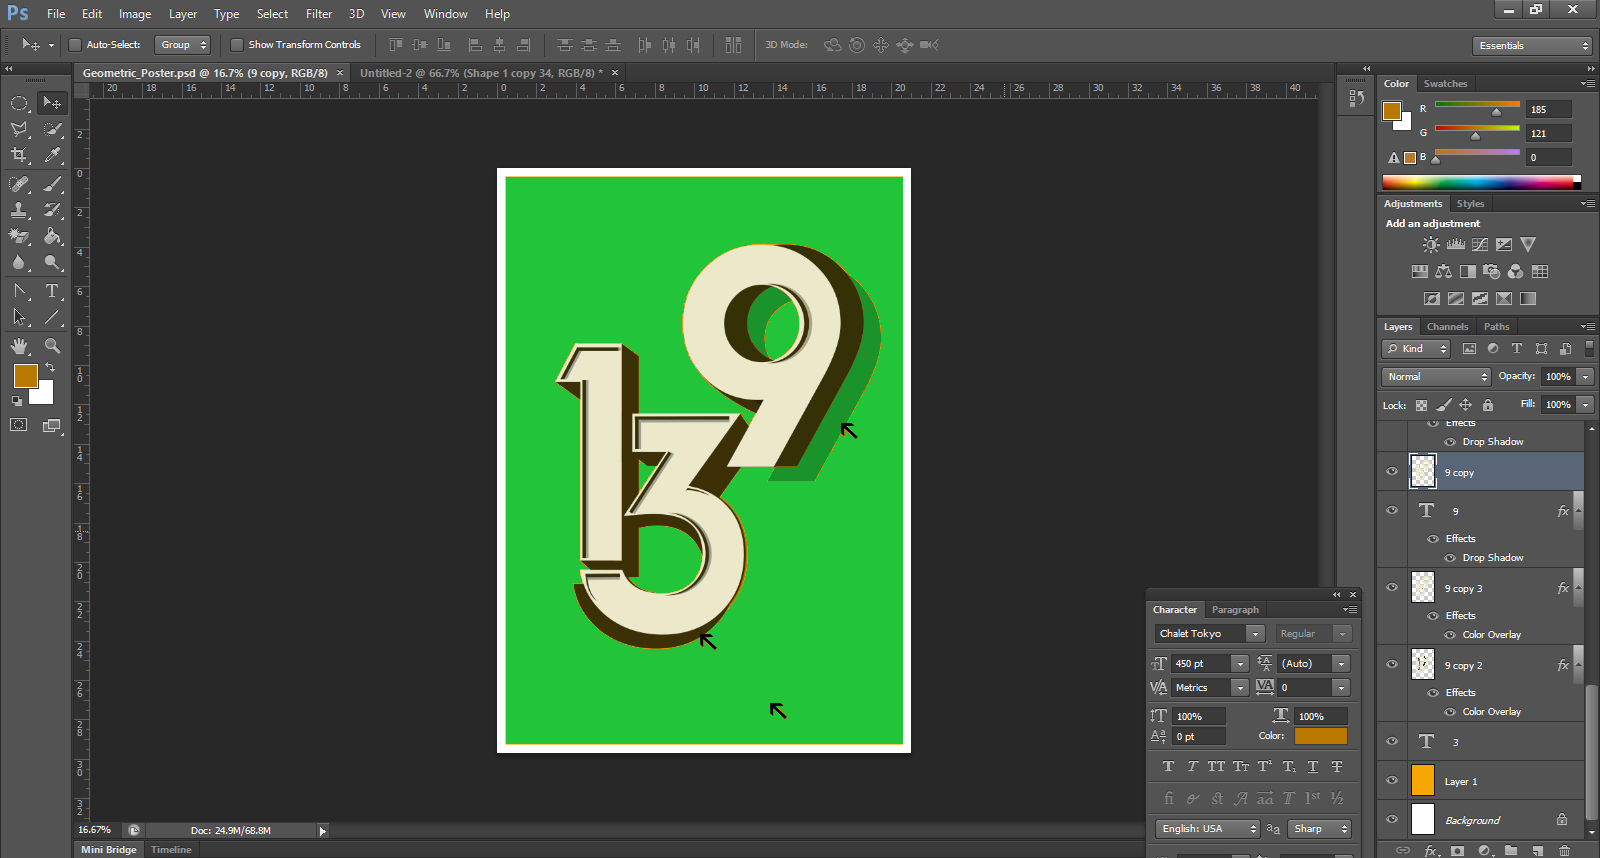Switch to the Swatches tab

point(1445,84)
